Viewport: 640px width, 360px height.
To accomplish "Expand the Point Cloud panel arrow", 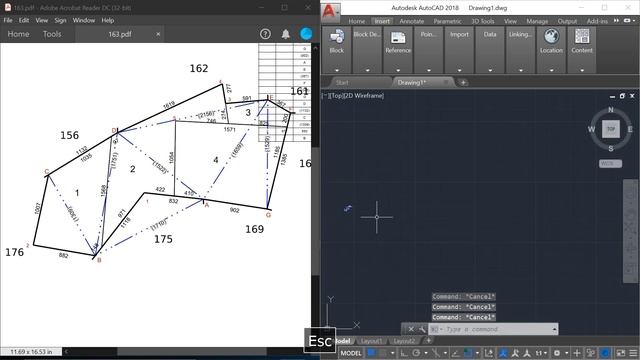I will [429, 70].
